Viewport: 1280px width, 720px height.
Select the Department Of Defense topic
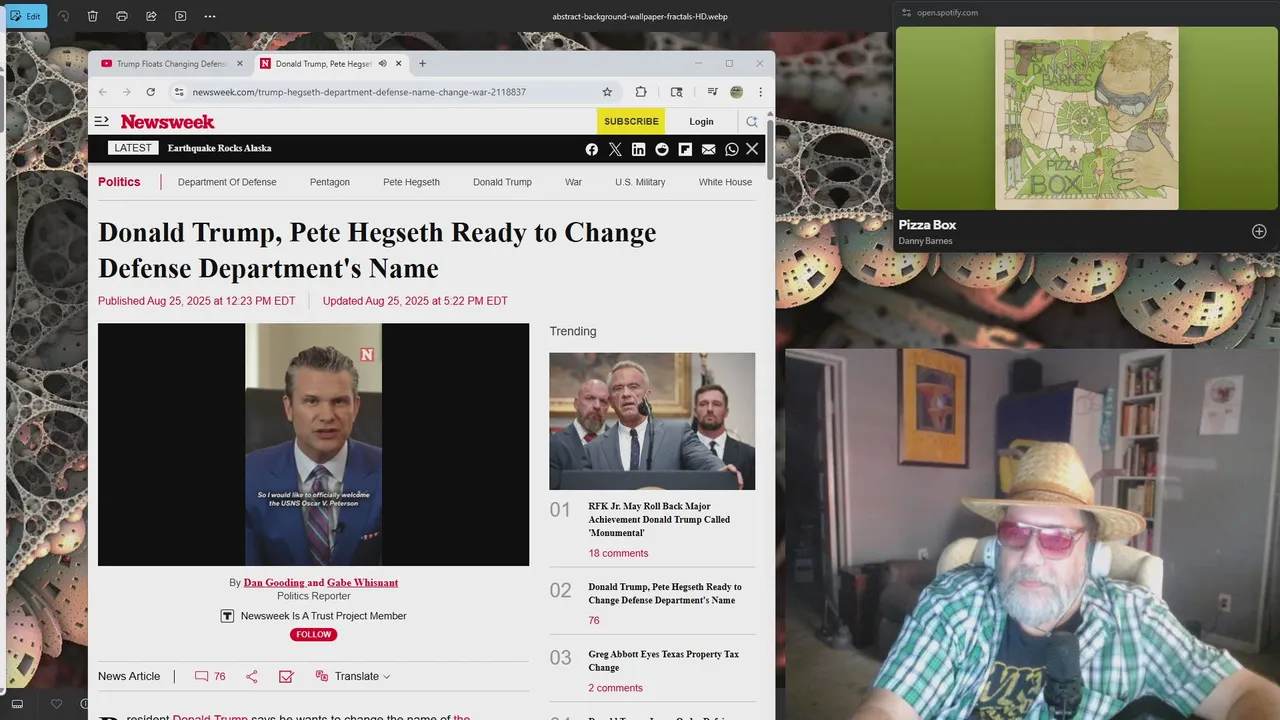pos(227,182)
